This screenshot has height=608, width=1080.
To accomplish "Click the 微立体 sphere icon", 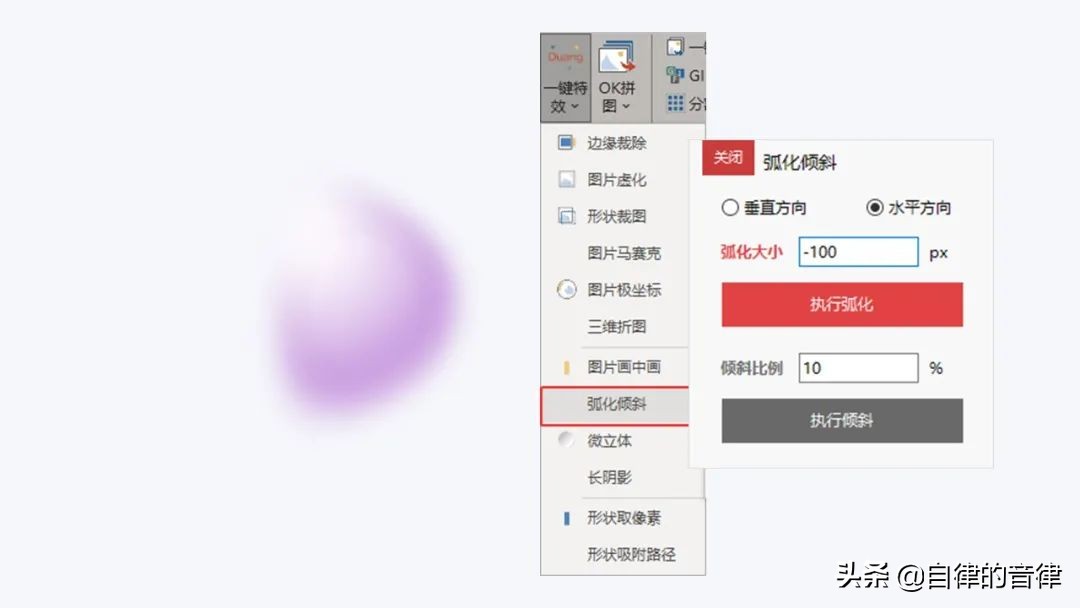I will [566, 439].
